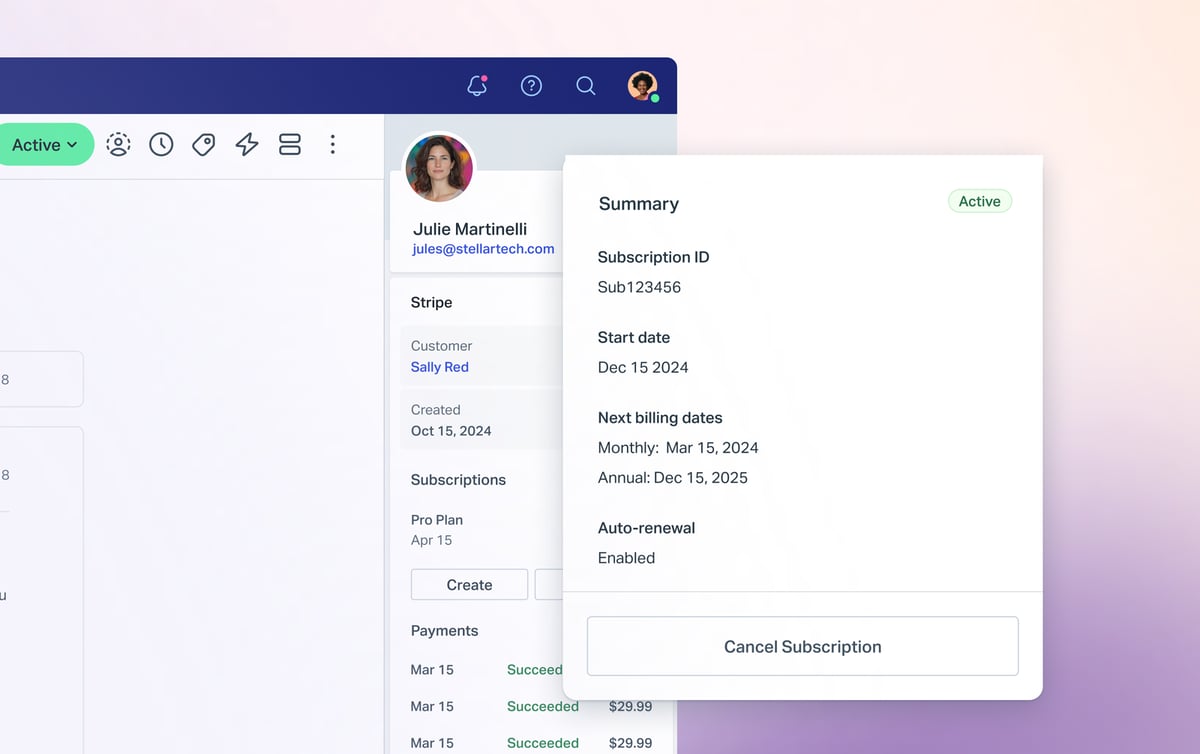This screenshot has height=754, width=1200.
Task: Click the tag label icon
Action: point(204,145)
